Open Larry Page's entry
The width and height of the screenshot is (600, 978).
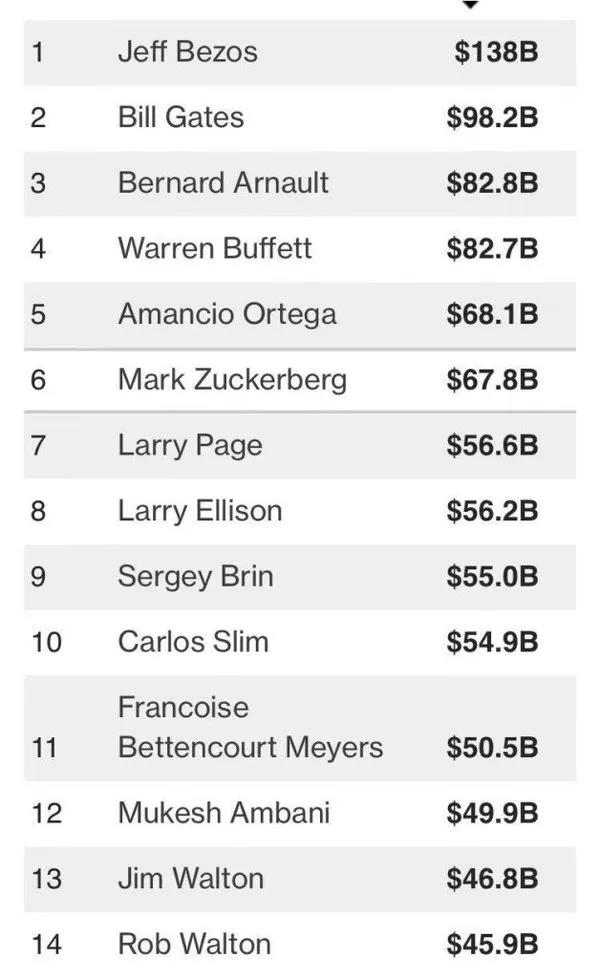[300, 446]
